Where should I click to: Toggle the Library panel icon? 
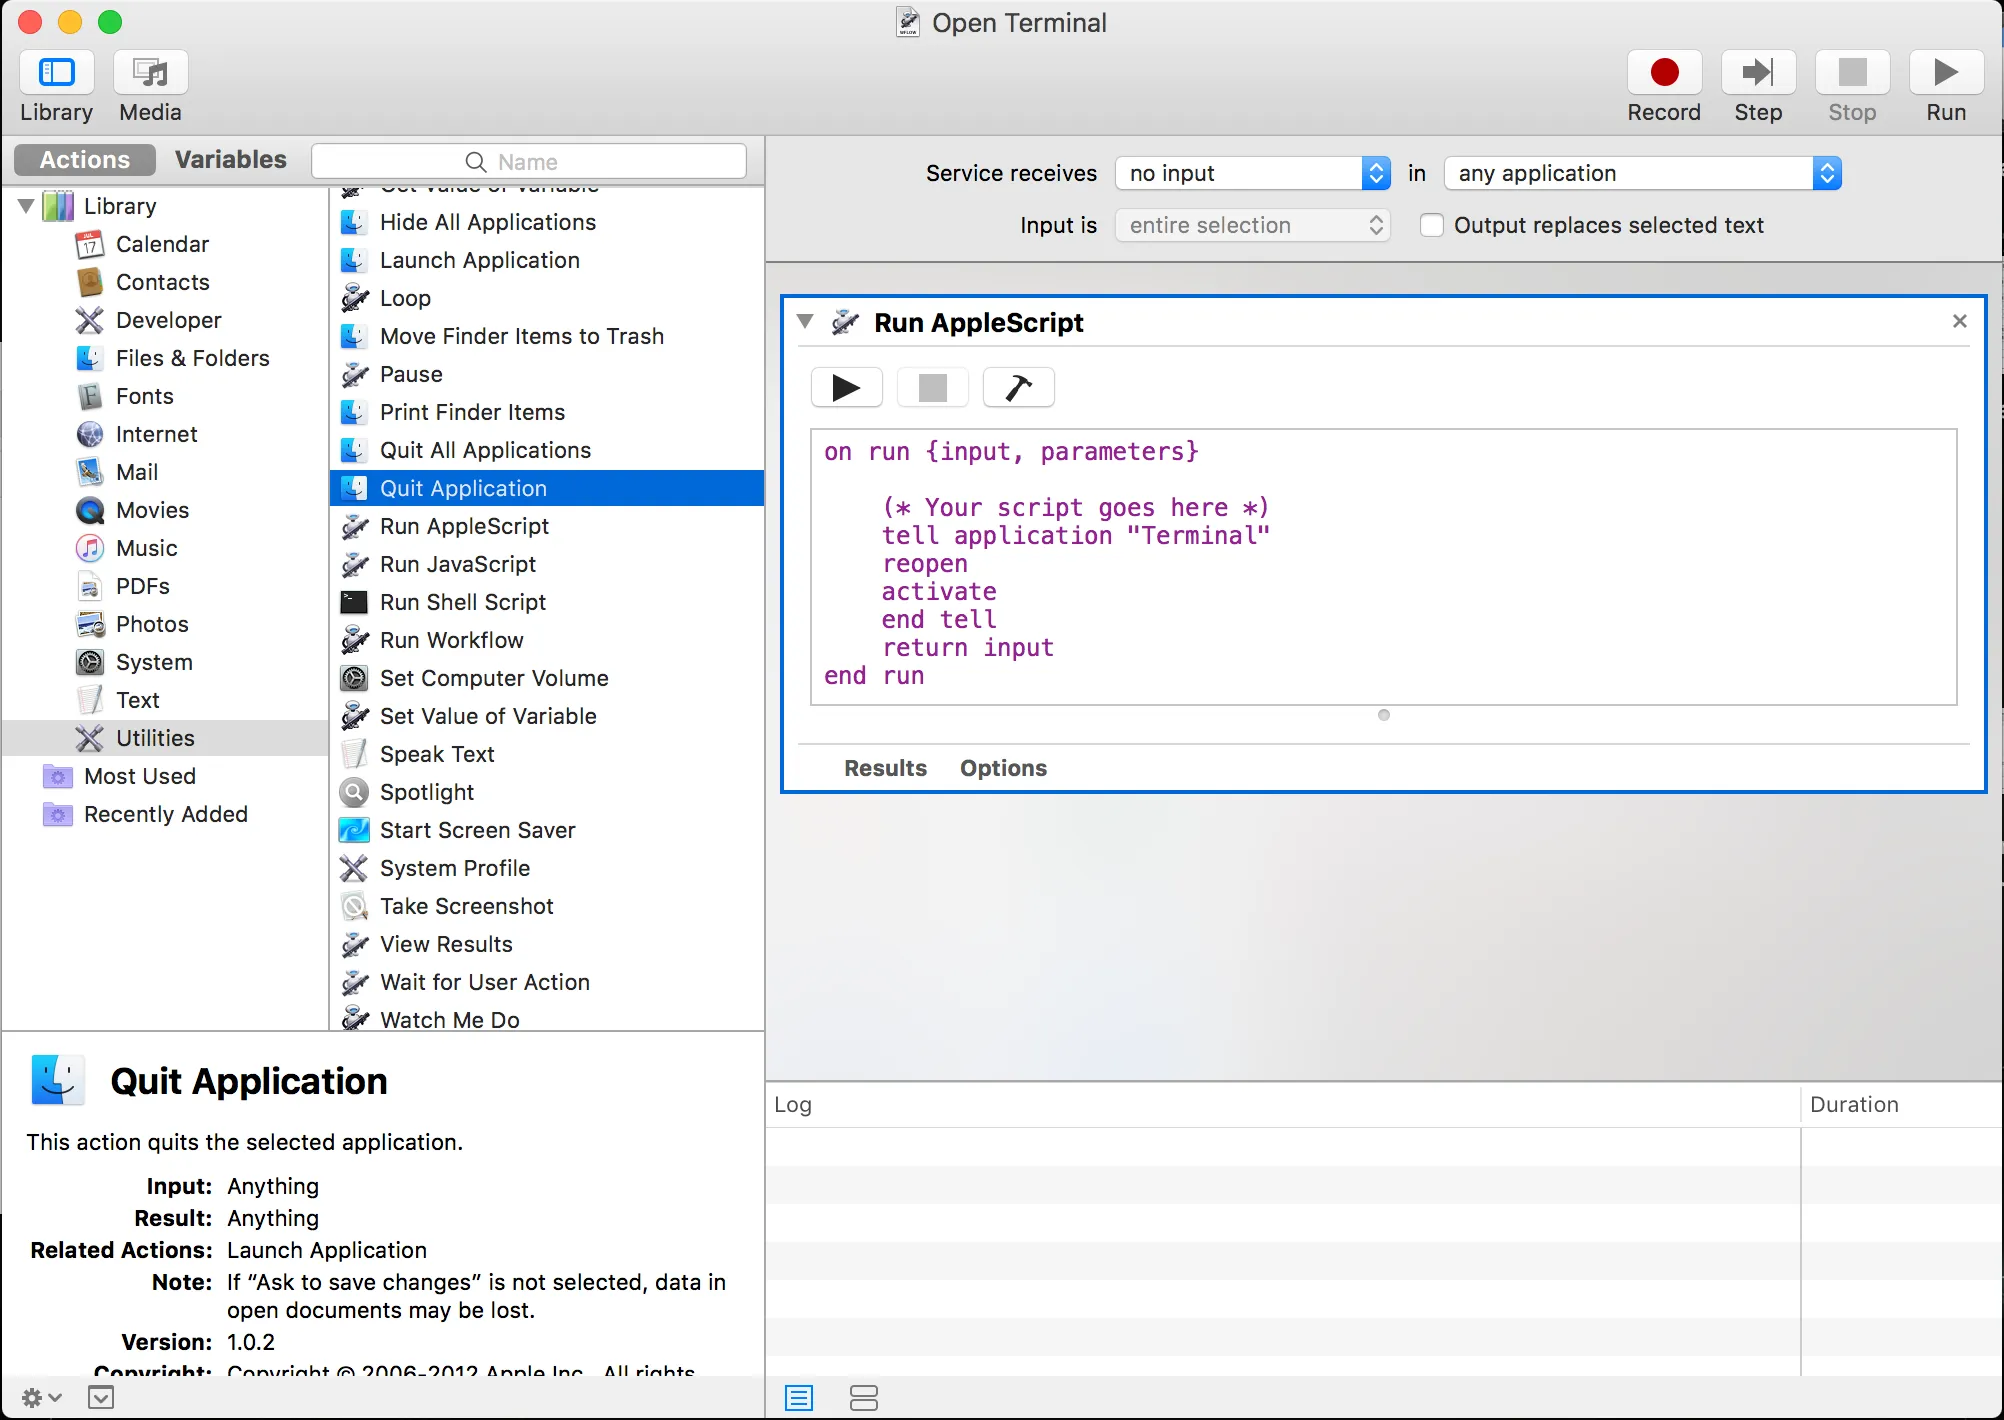[57, 73]
